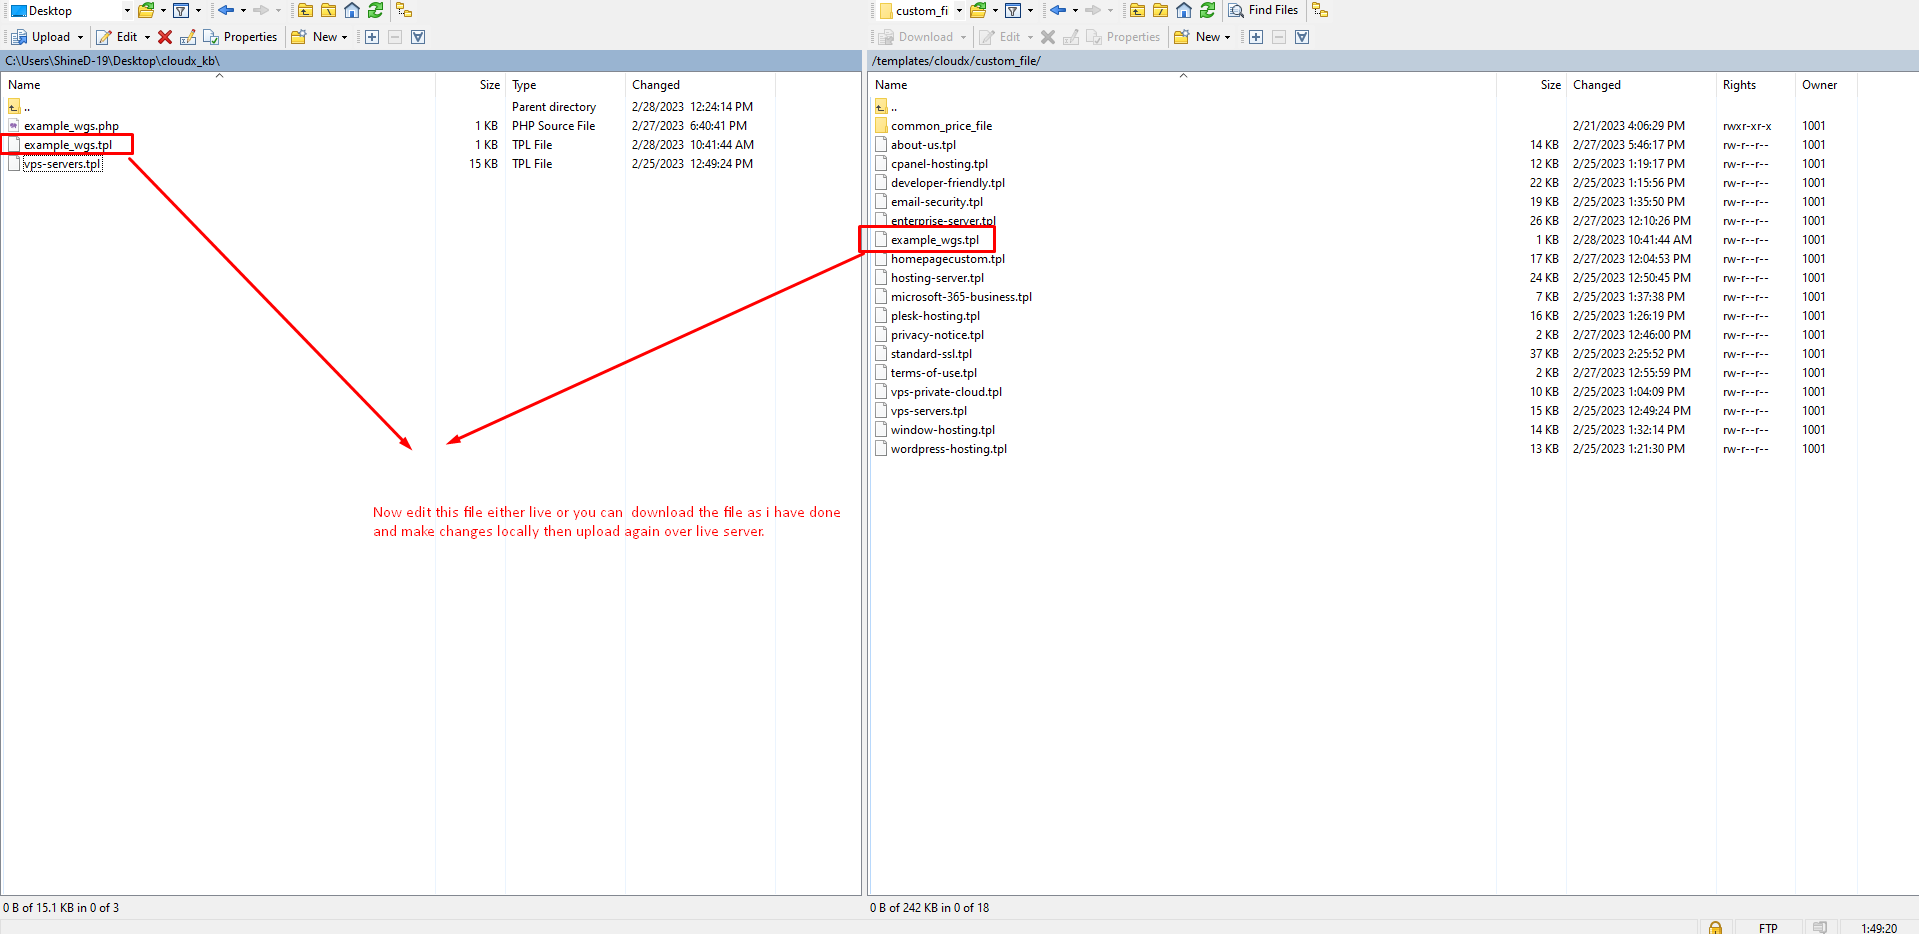The image size is (1919, 934).
Task: Refresh the remote panel listing
Action: click(1208, 10)
